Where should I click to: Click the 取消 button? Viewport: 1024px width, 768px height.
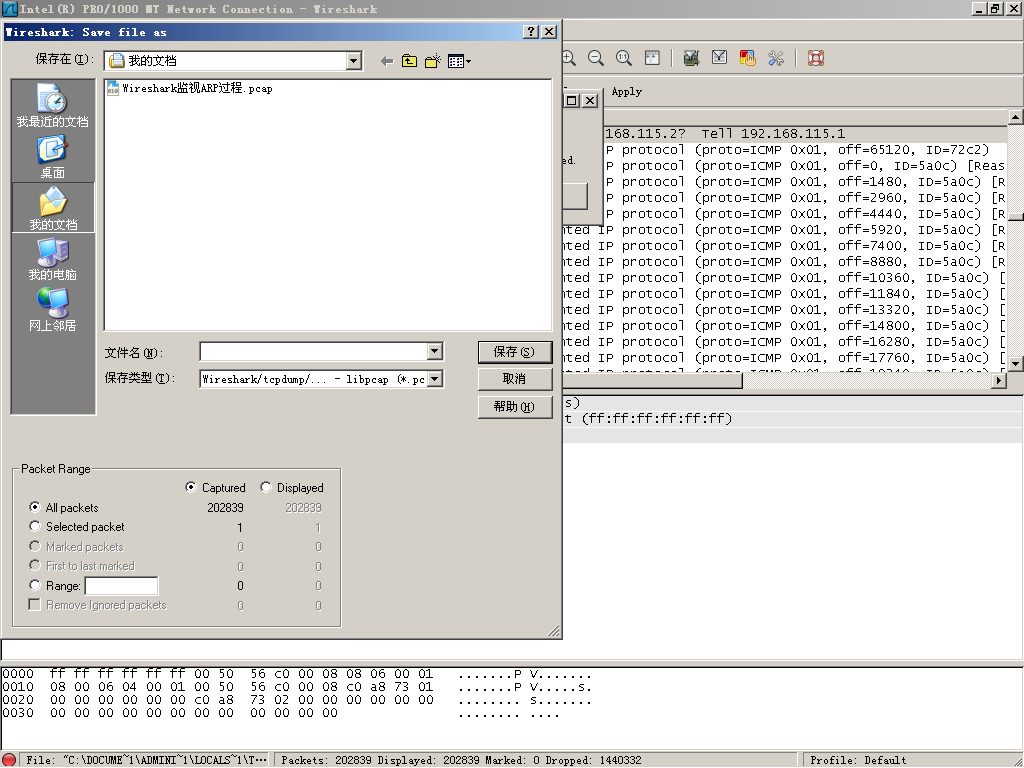click(x=515, y=379)
